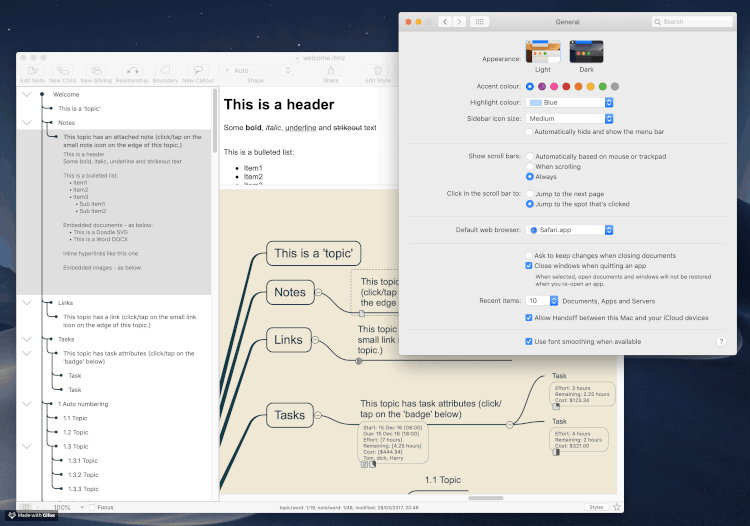
Task: Open the Shape dropdown set to Auto
Action: tap(255, 70)
